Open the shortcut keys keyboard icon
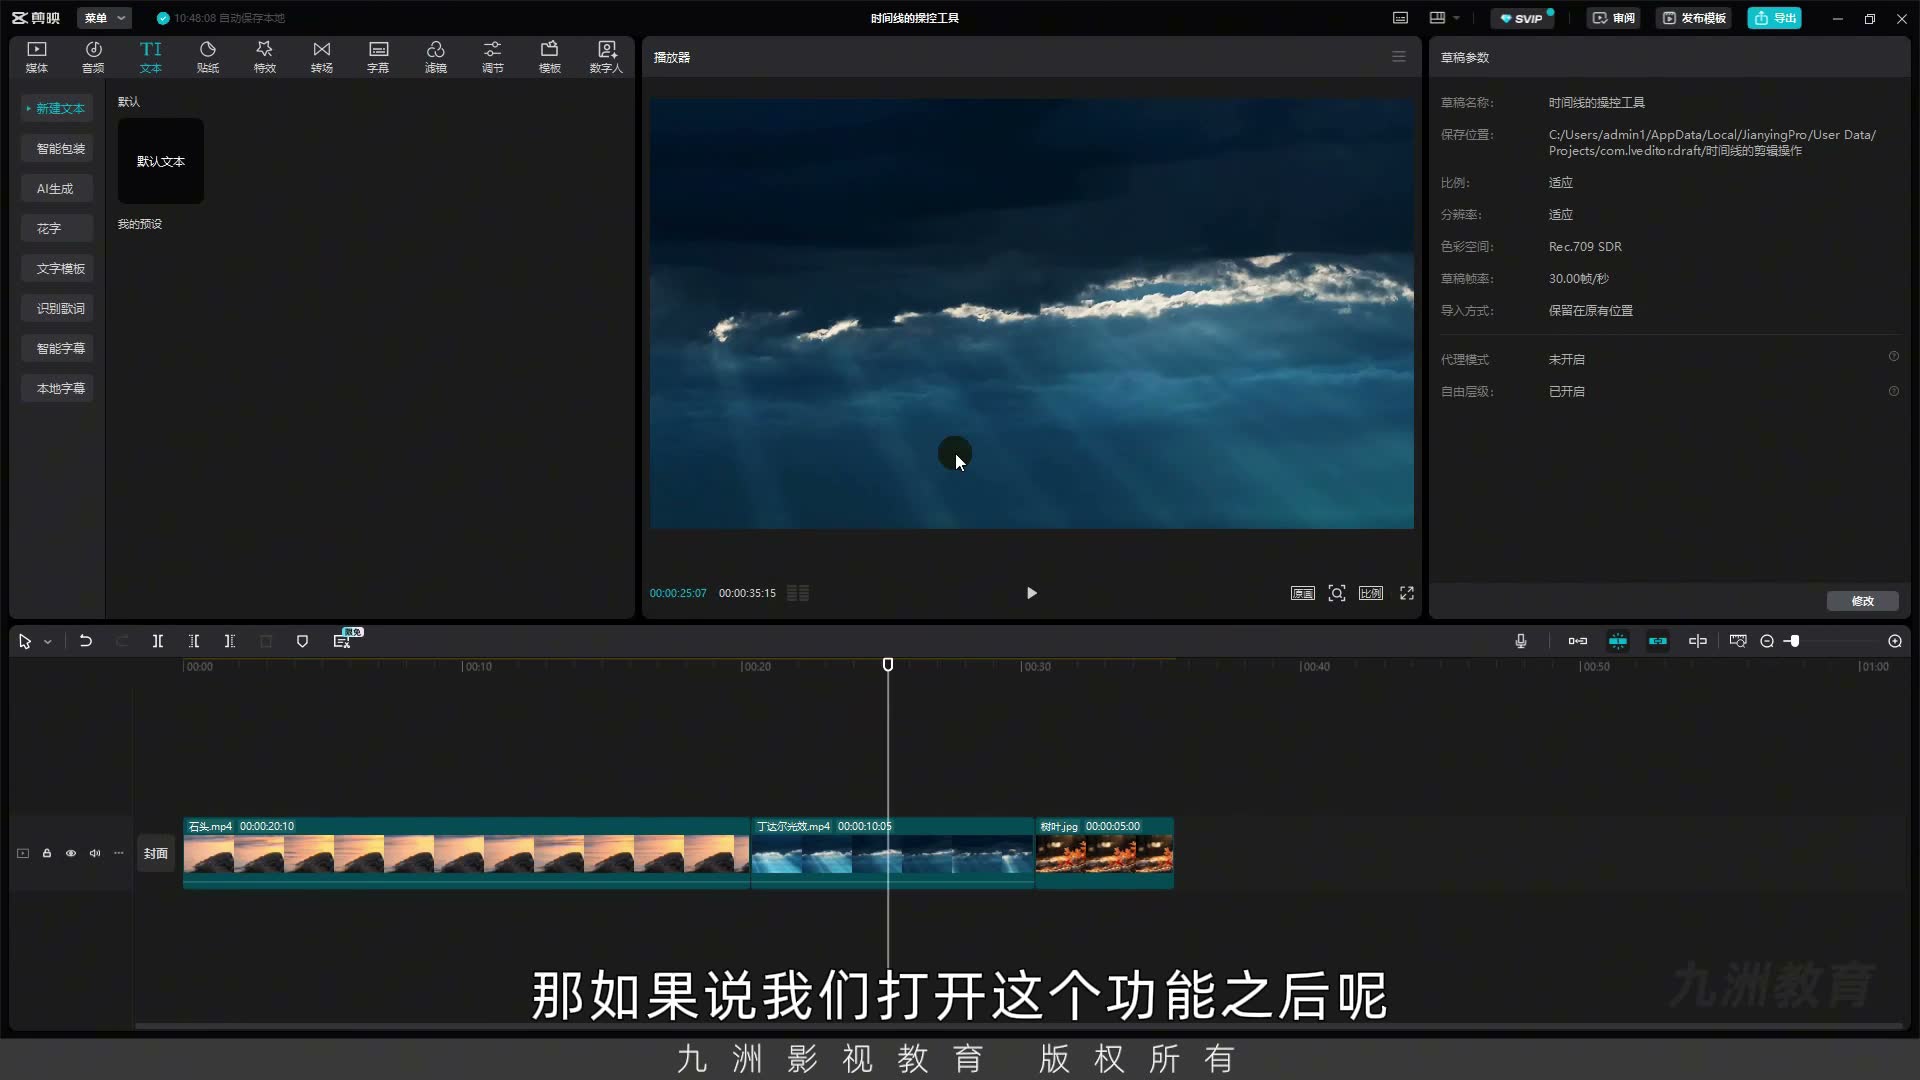Screen dimensions: 1920x1080 click(x=1400, y=18)
